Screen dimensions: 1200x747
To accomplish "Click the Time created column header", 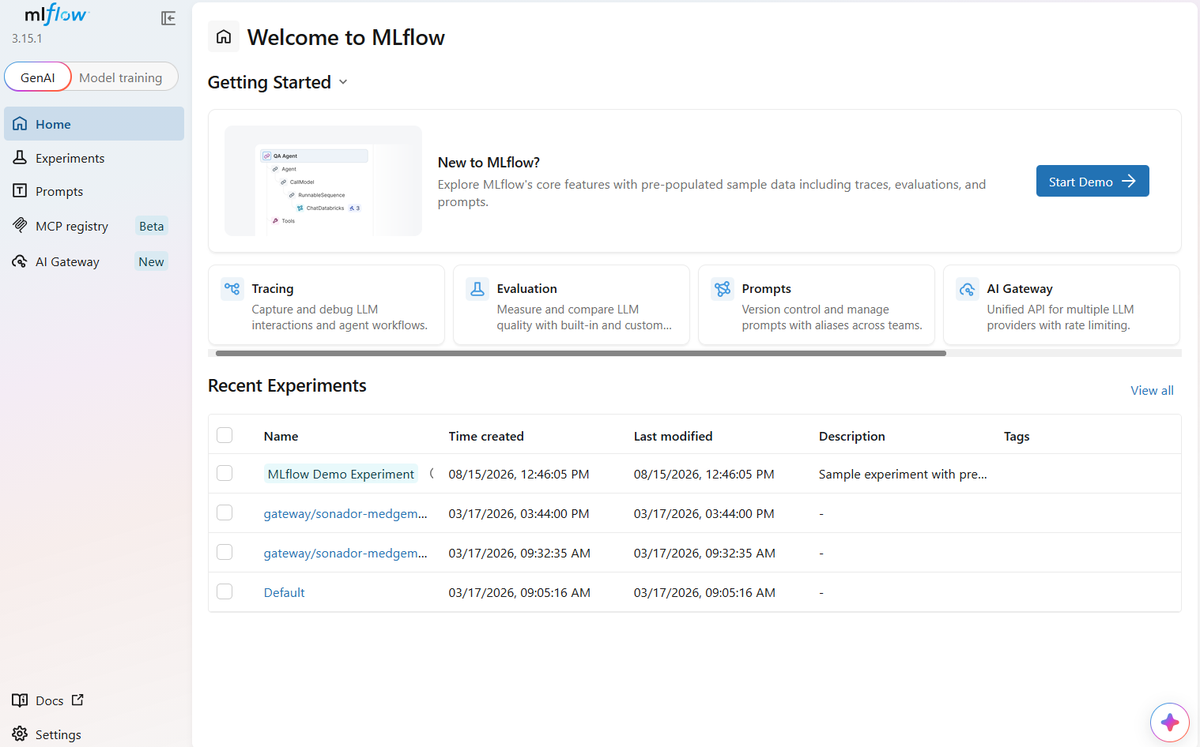I will click(486, 436).
